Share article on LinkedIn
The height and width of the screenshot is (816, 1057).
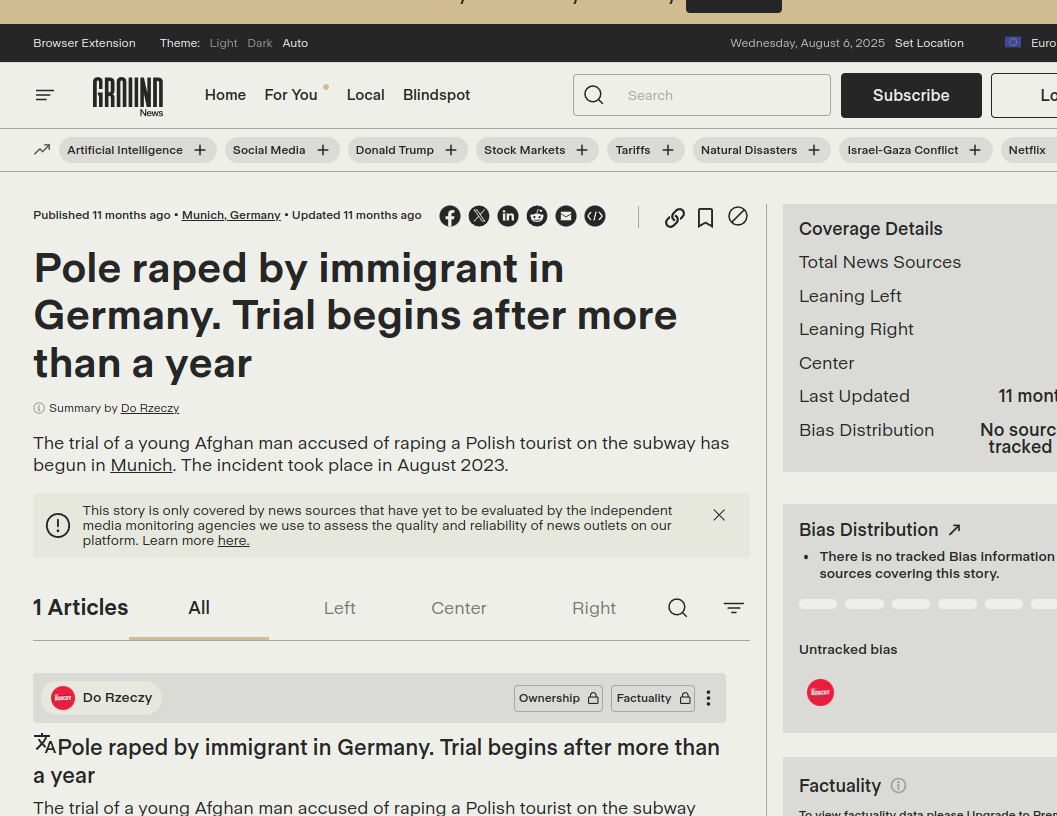[508, 216]
